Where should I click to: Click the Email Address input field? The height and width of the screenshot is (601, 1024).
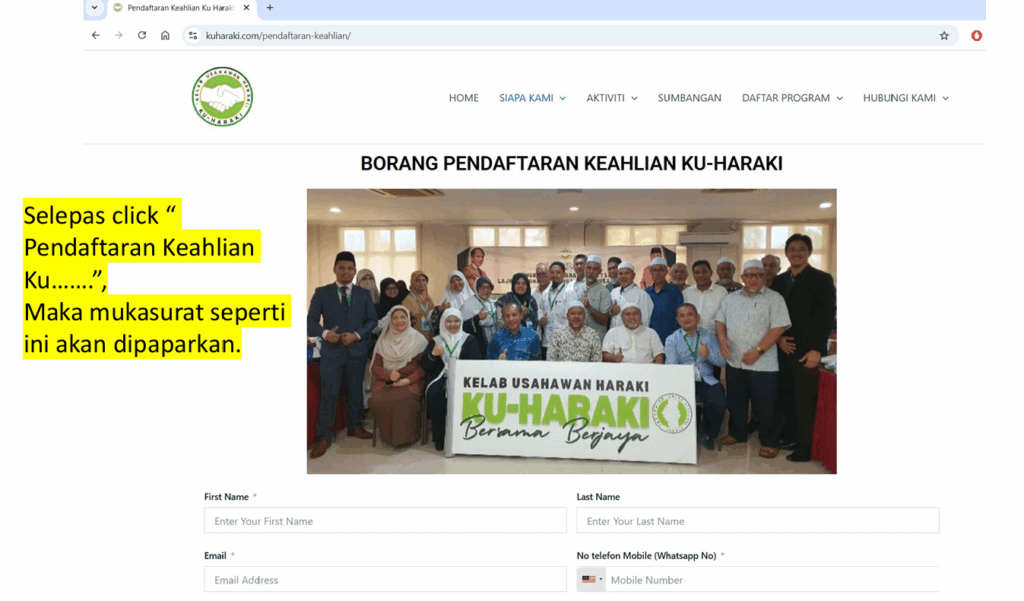[385, 580]
